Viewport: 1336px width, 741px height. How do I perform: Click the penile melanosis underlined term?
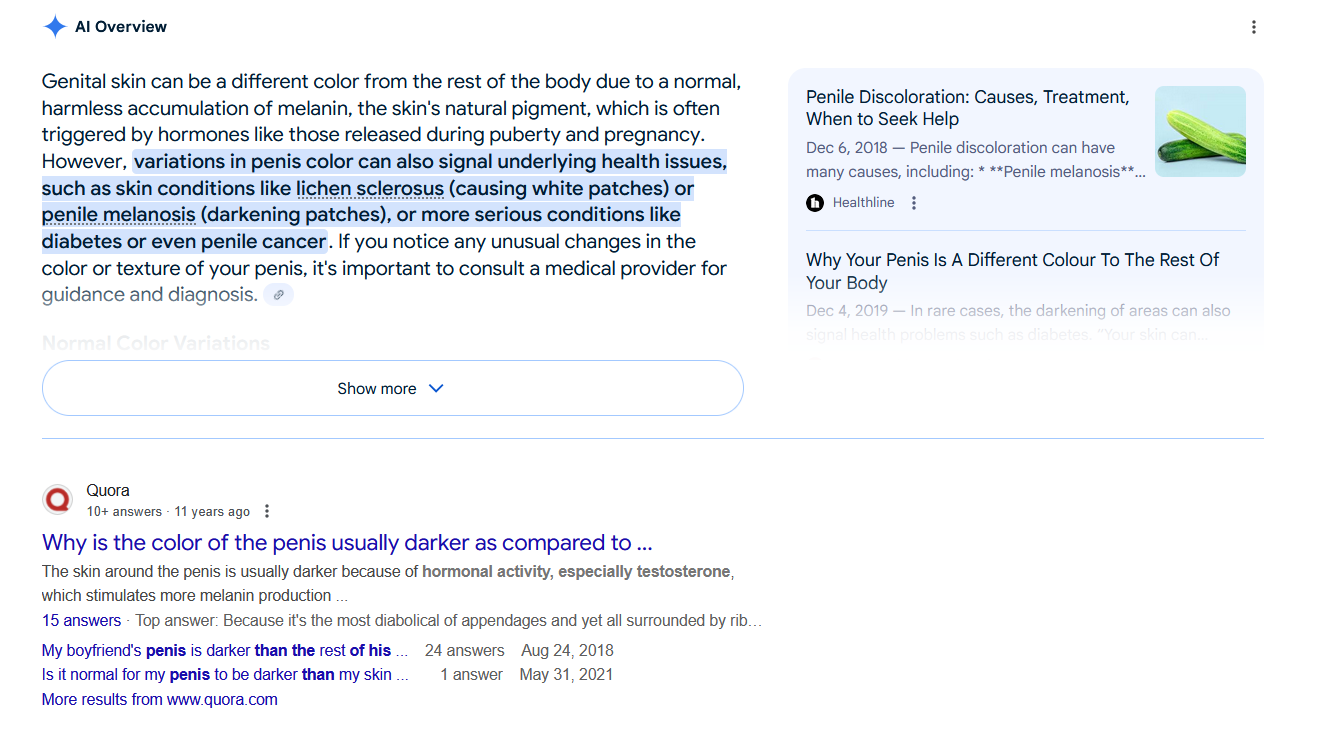point(118,215)
